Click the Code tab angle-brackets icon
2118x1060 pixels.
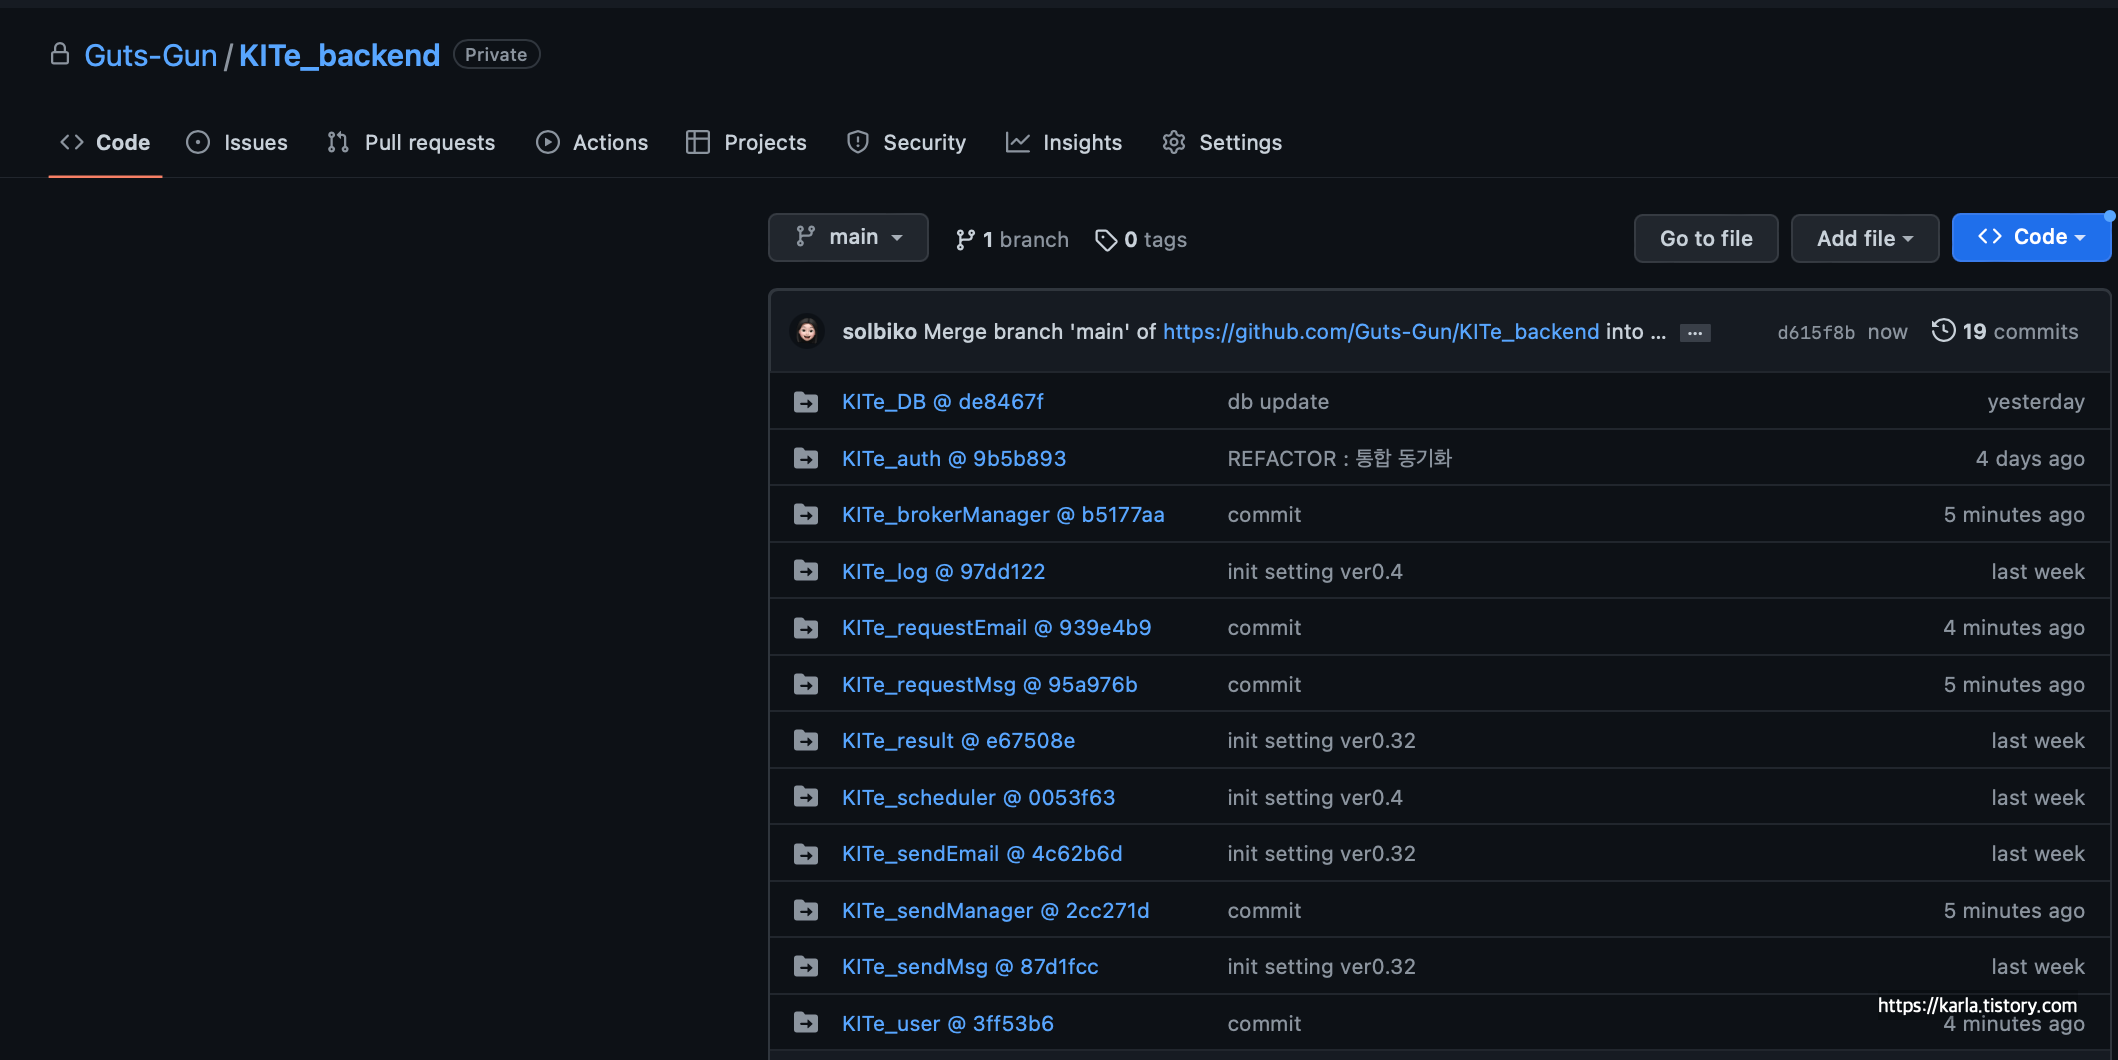coord(72,142)
